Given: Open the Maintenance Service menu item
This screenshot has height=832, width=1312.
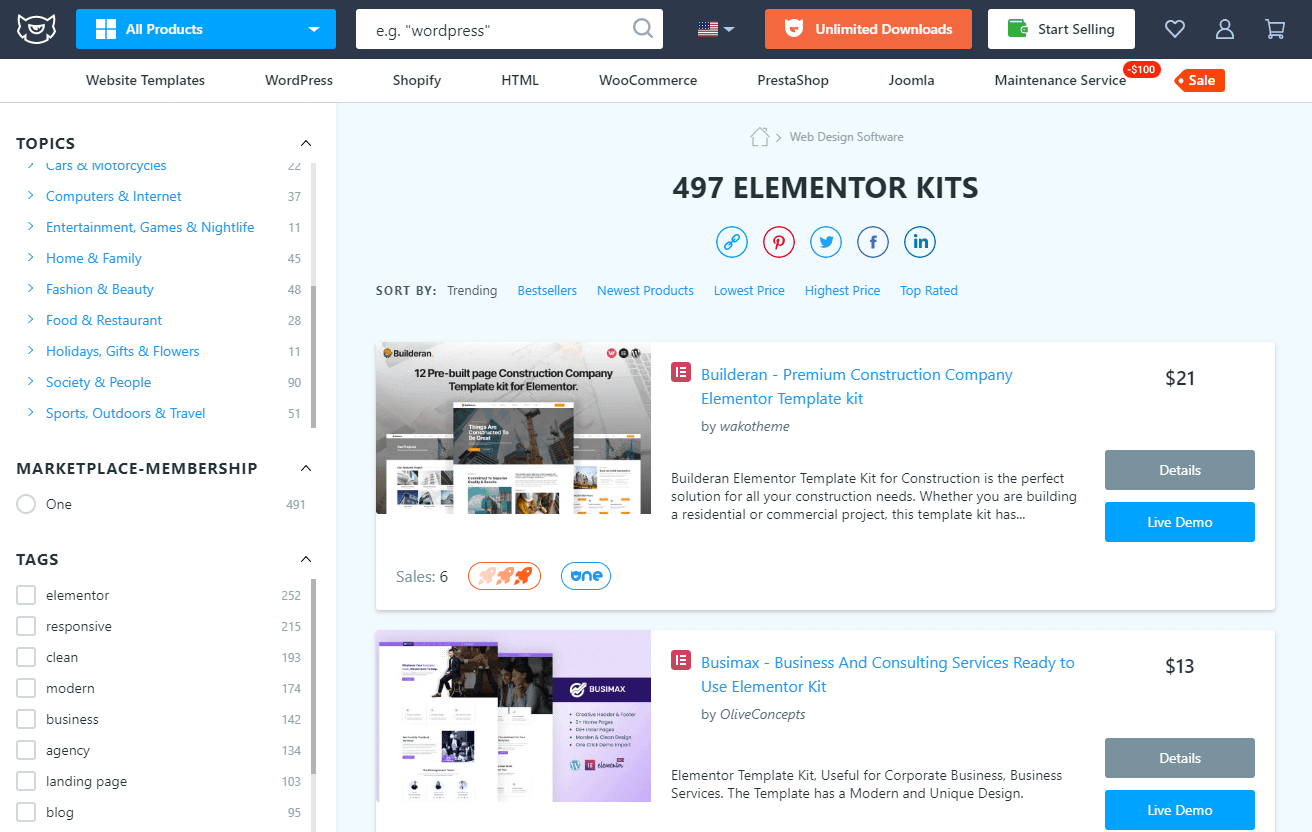Looking at the screenshot, I should tap(1060, 80).
